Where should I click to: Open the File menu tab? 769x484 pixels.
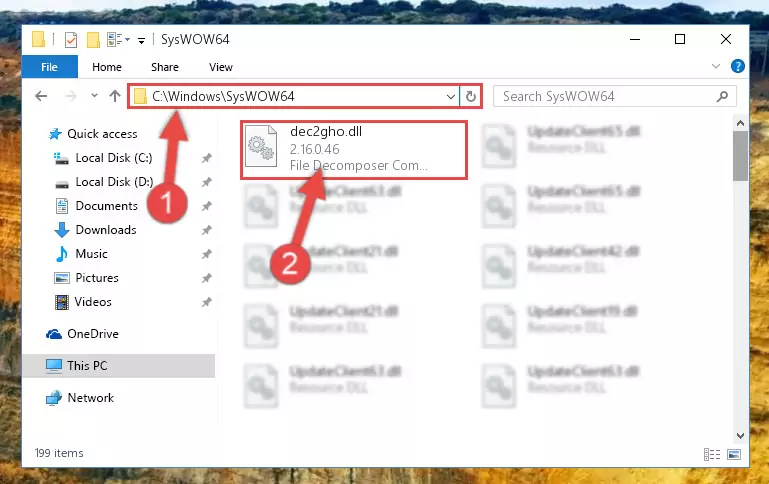pyautogui.click(x=50, y=67)
